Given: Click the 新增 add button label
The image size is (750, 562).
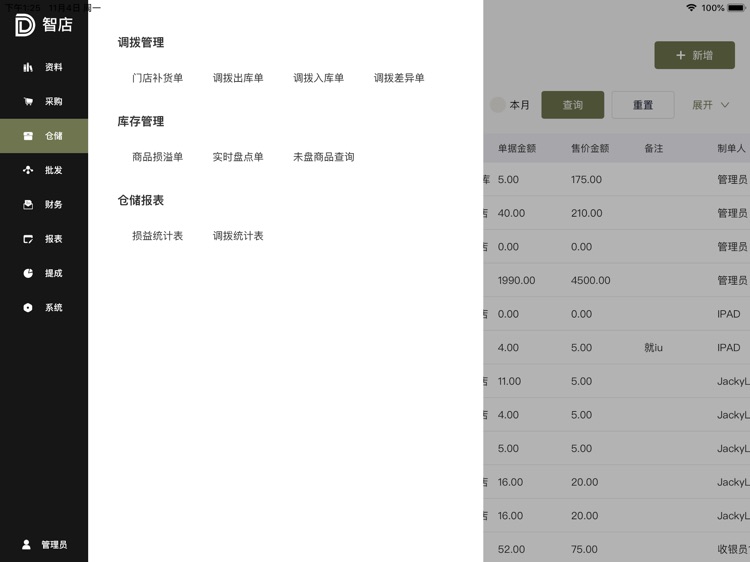Looking at the screenshot, I should coord(702,55).
